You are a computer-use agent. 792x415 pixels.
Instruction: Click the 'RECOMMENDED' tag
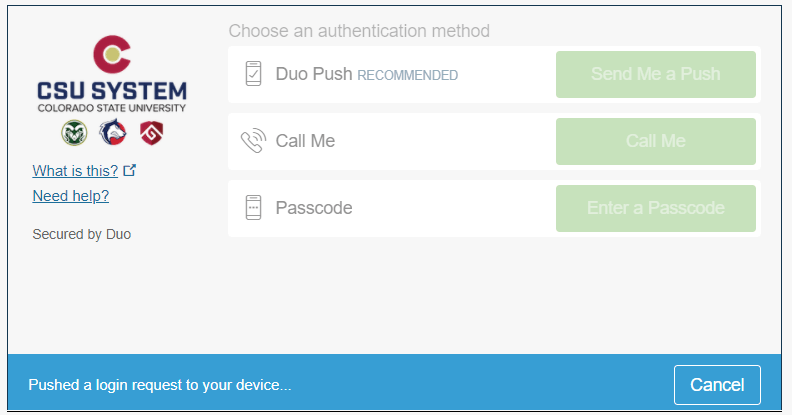(x=408, y=75)
